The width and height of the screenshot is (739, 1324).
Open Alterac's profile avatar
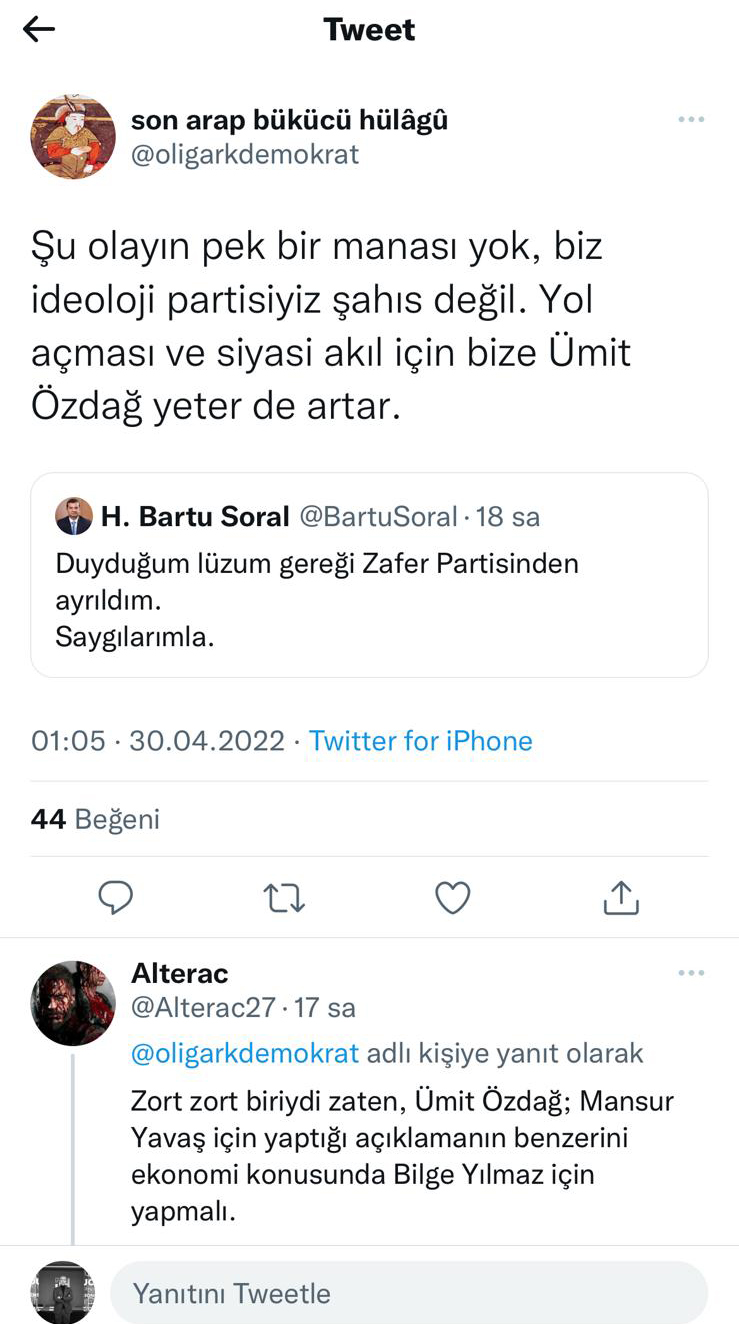(x=73, y=1003)
